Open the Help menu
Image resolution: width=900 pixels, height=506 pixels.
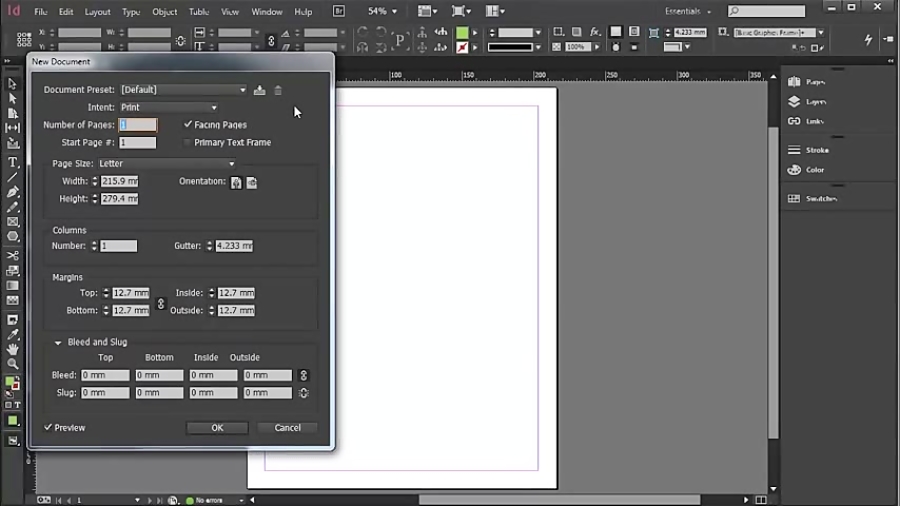[x=303, y=11]
